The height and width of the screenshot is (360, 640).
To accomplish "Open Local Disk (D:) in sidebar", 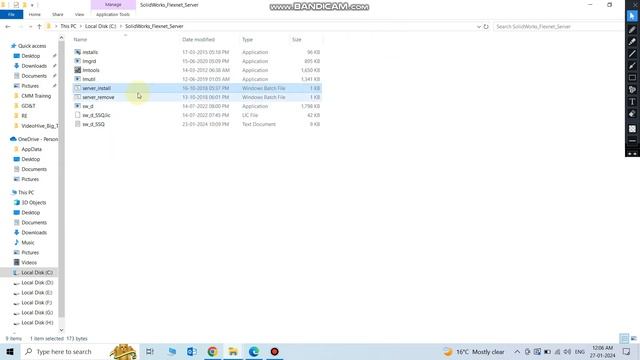I will point(37,283).
